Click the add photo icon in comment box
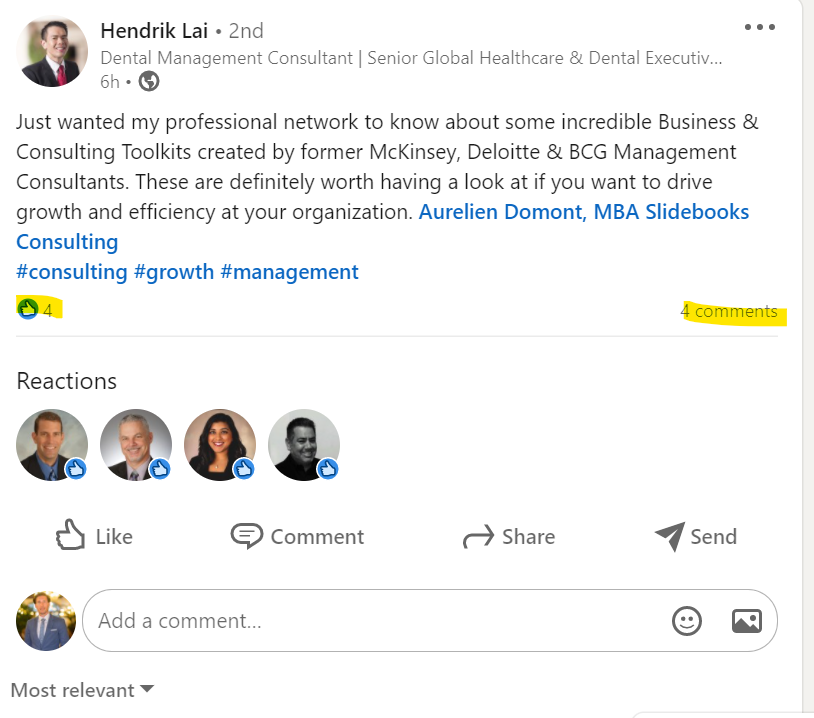The image size is (814, 718). click(x=747, y=621)
